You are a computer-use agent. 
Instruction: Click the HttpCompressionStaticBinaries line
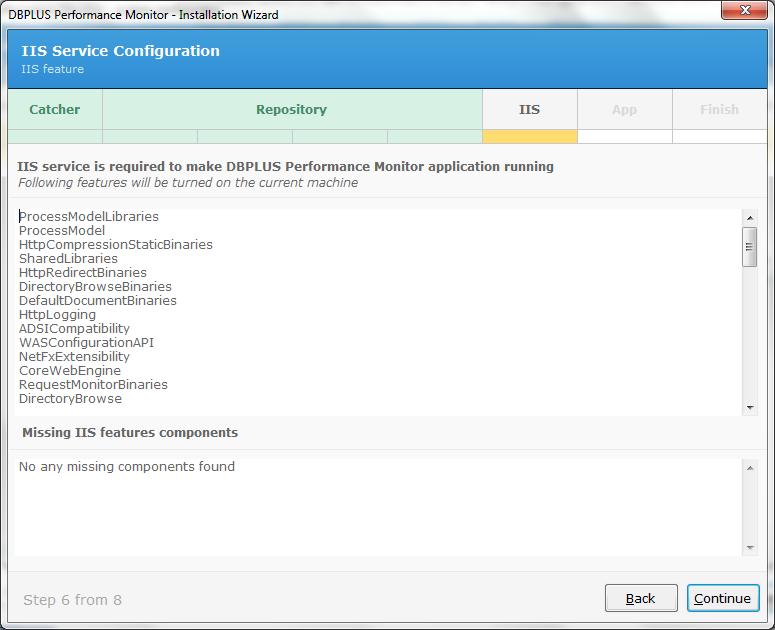(116, 245)
